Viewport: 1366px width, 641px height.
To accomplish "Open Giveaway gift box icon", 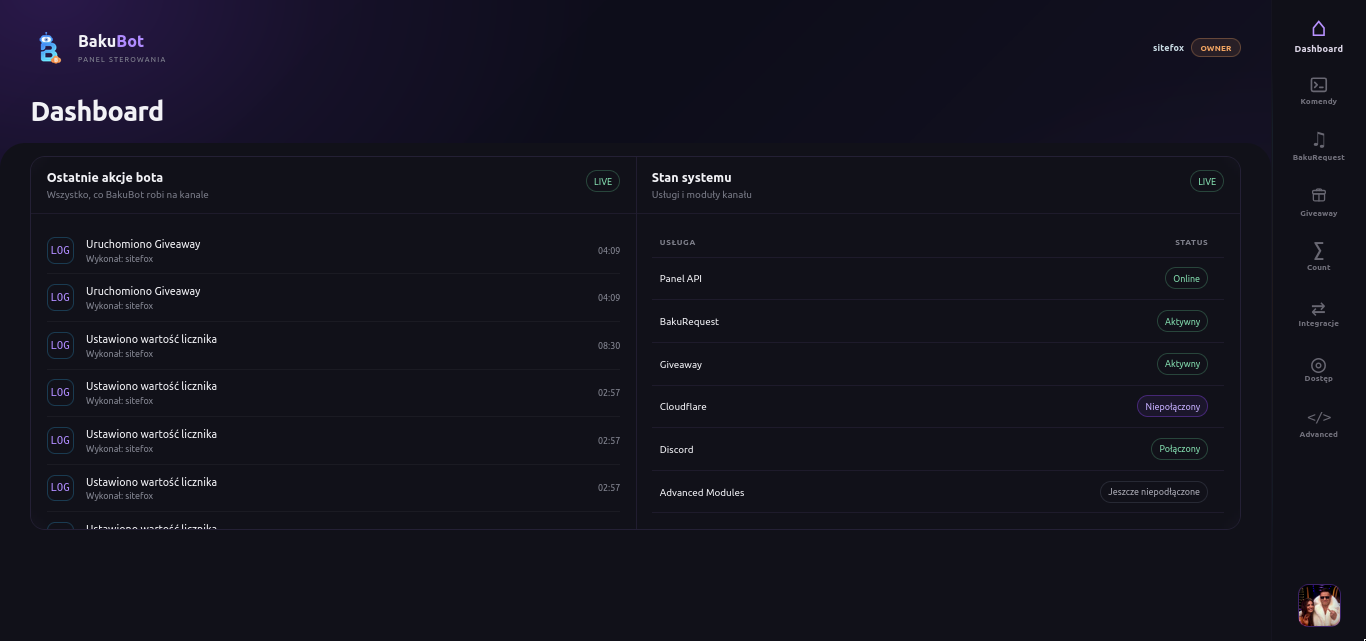I will tap(1318, 195).
